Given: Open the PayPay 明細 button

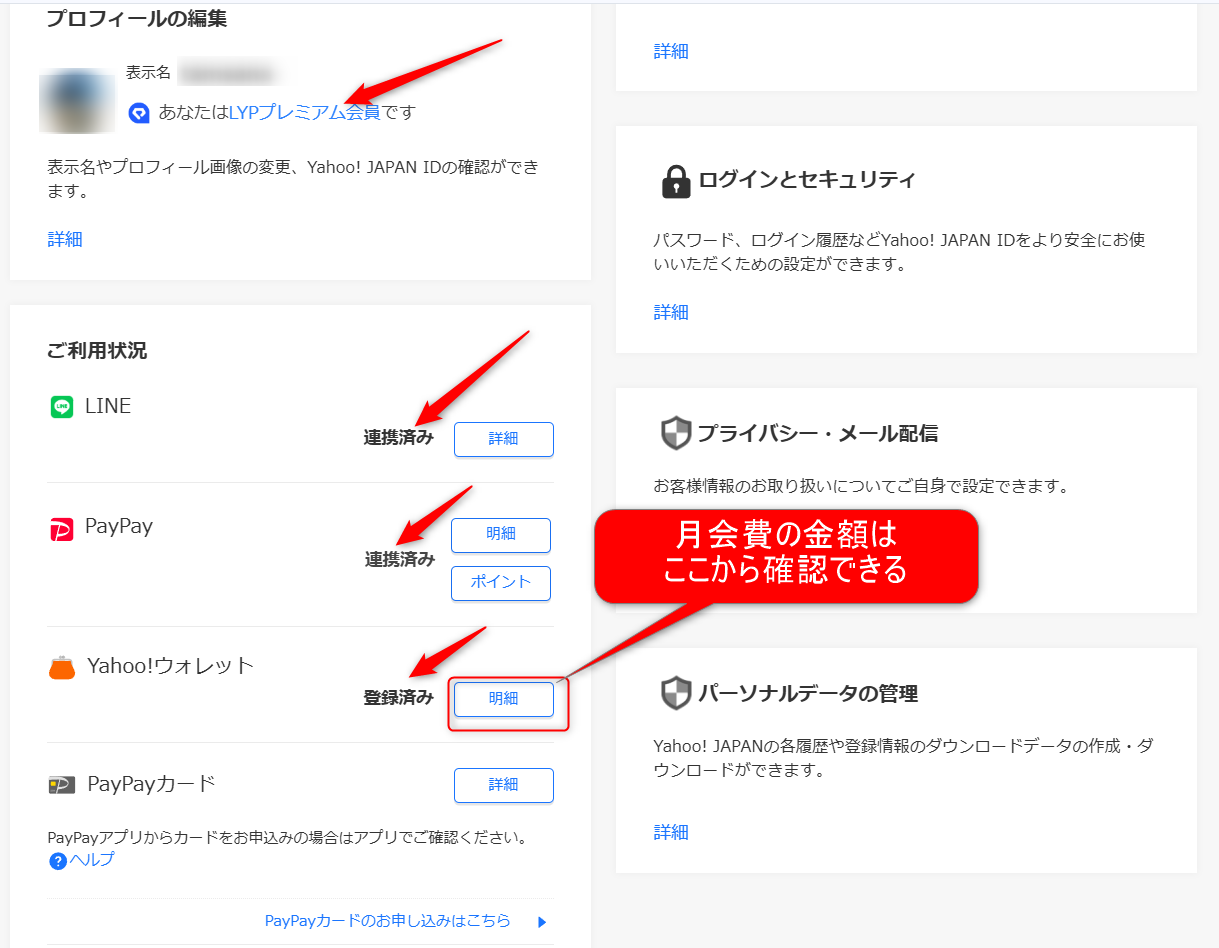Looking at the screenshot, I should pos(500,535).
